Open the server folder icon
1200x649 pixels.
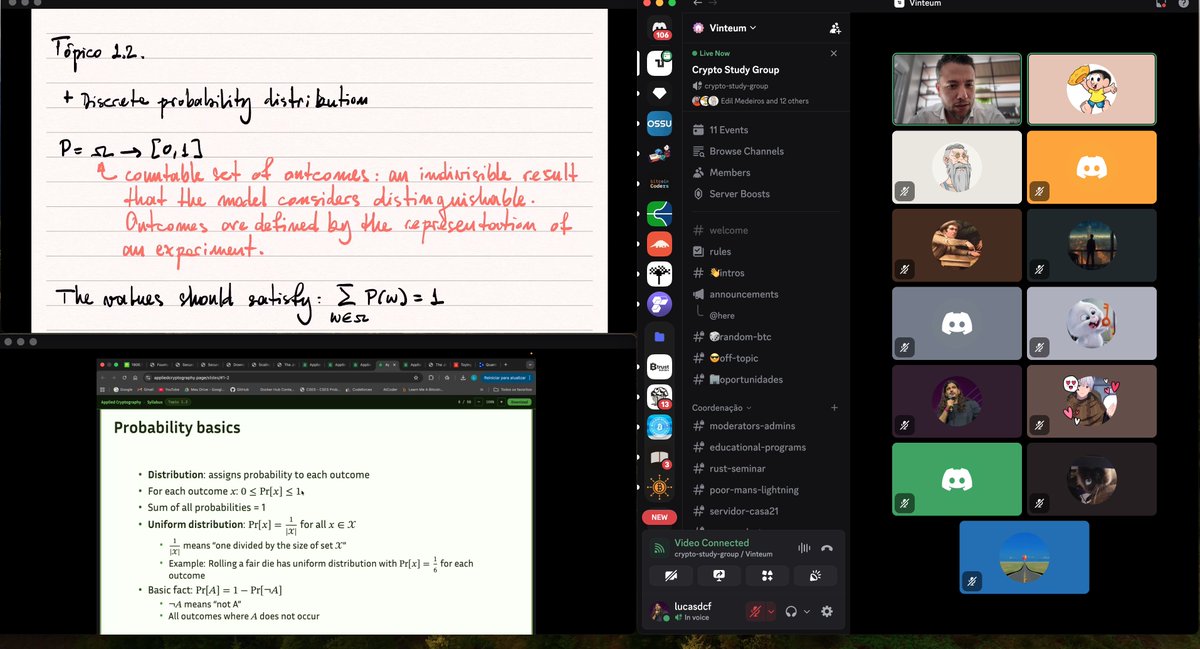659,337
